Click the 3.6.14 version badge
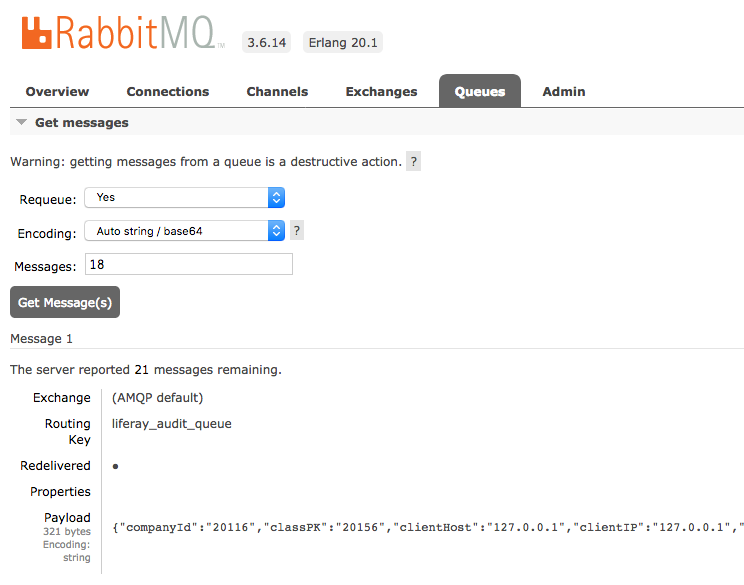Image resolution: width=744 pixels, height=585 pixels. (266, 42)
